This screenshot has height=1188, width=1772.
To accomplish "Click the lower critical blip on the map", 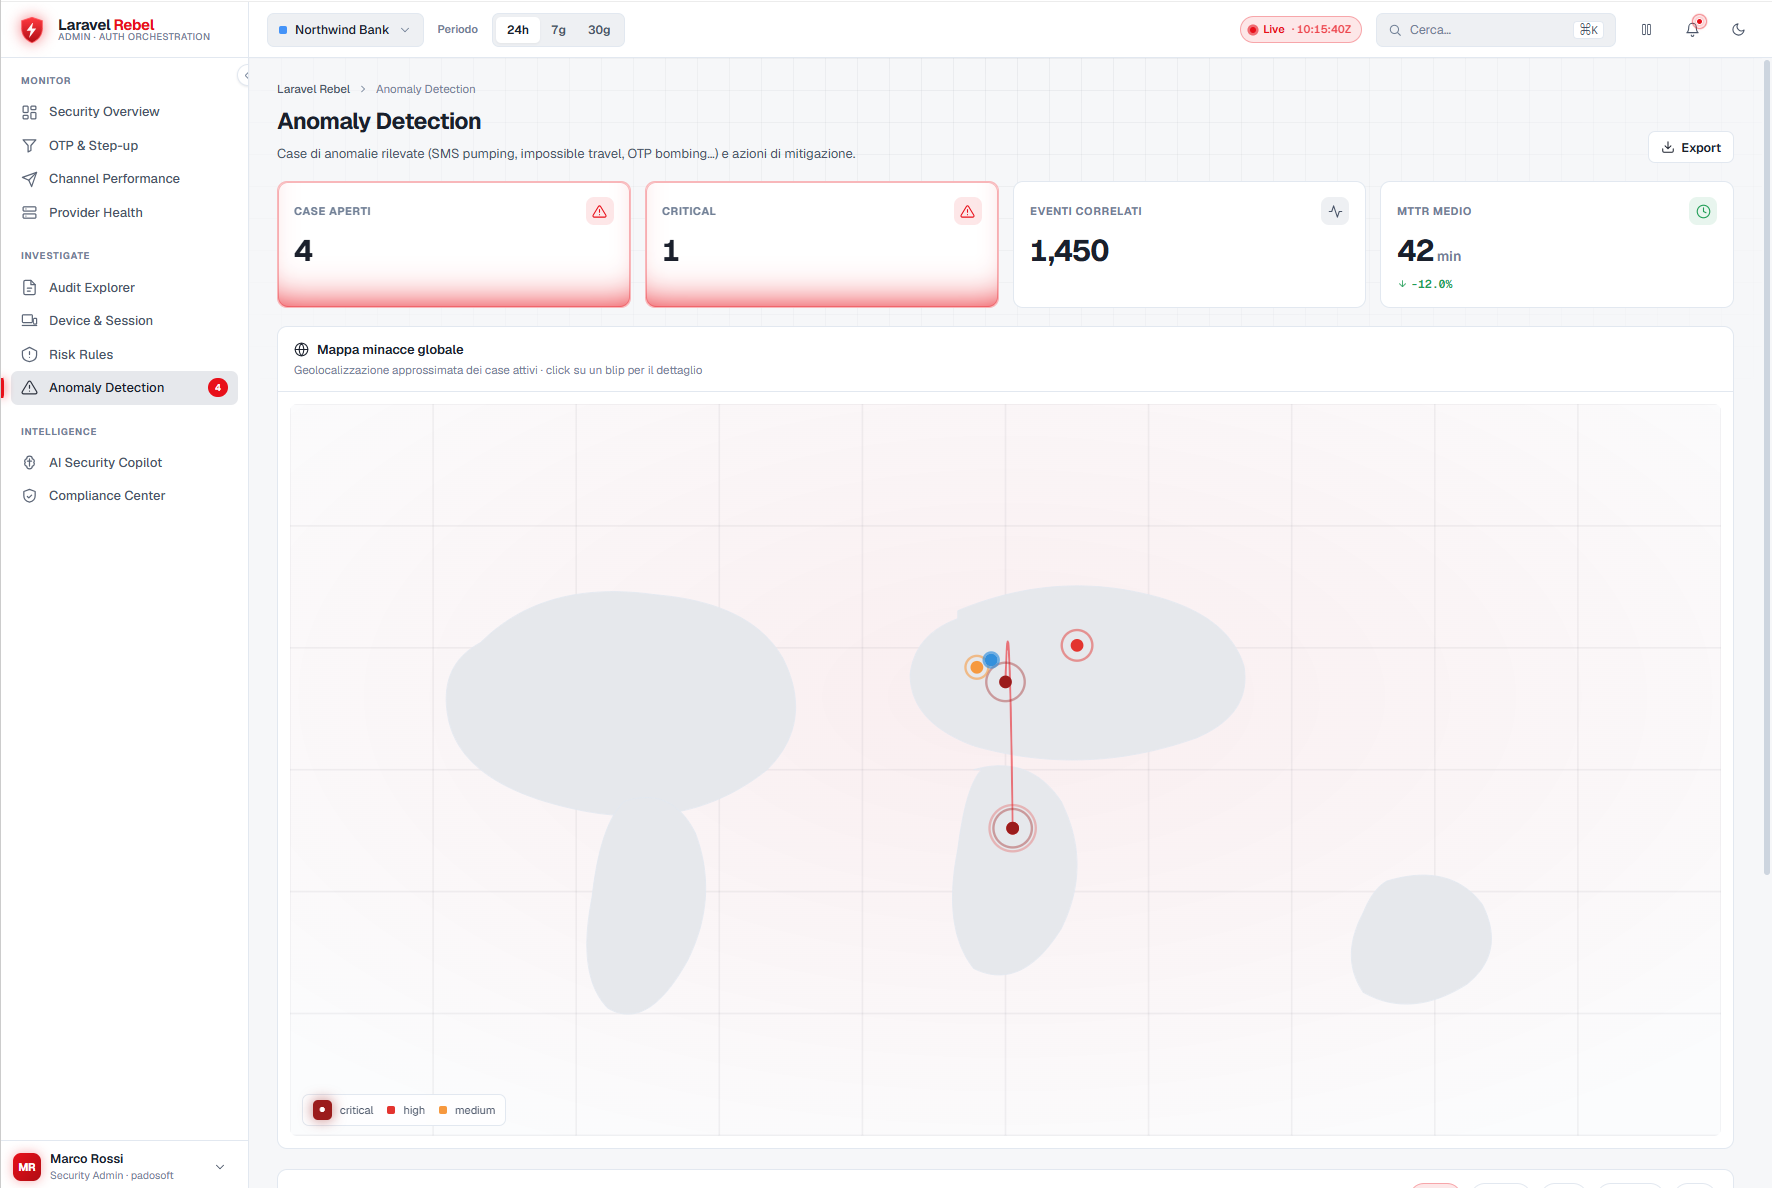I will [1012, 828].
